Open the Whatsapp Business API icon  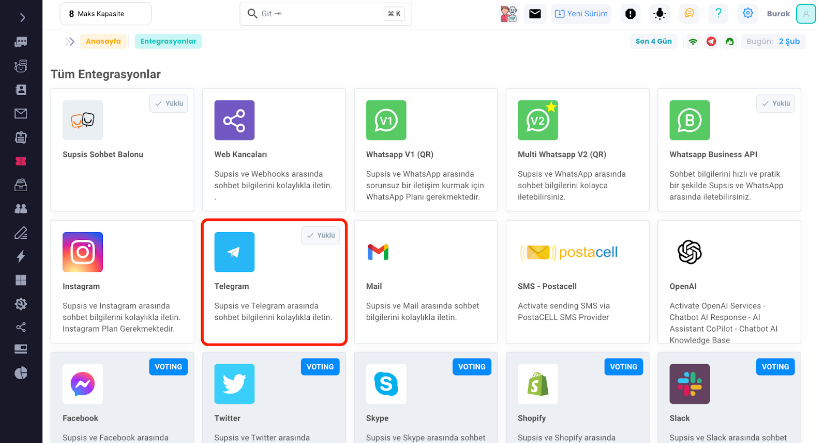coord(690,120)
